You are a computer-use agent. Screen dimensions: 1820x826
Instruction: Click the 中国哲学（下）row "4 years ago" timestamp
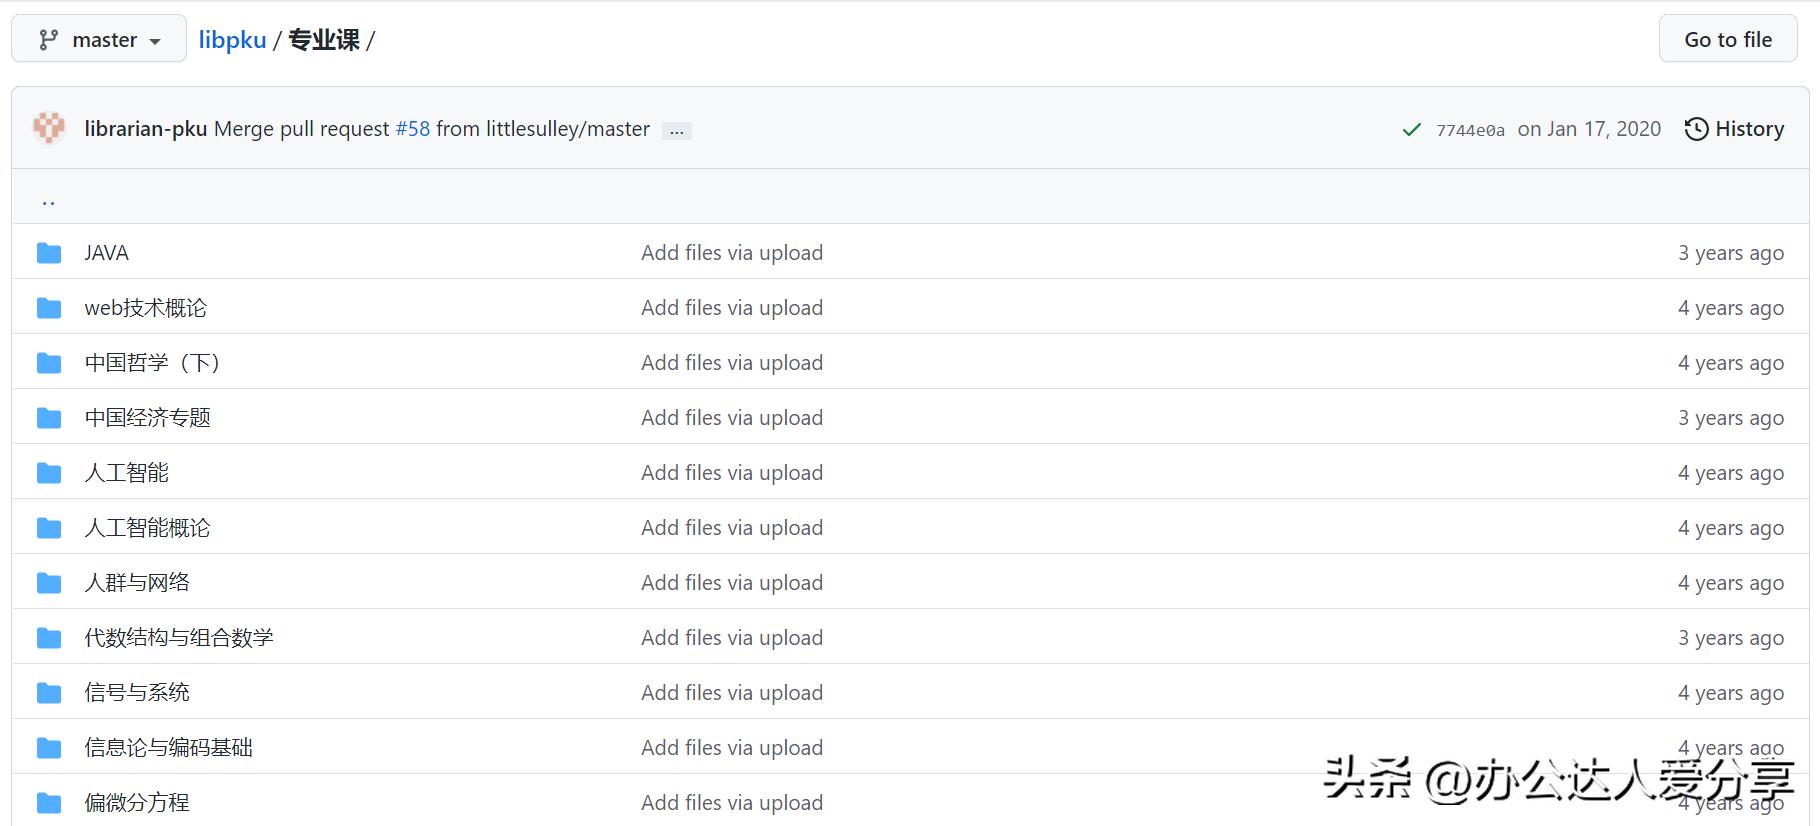coord(1731,364)
